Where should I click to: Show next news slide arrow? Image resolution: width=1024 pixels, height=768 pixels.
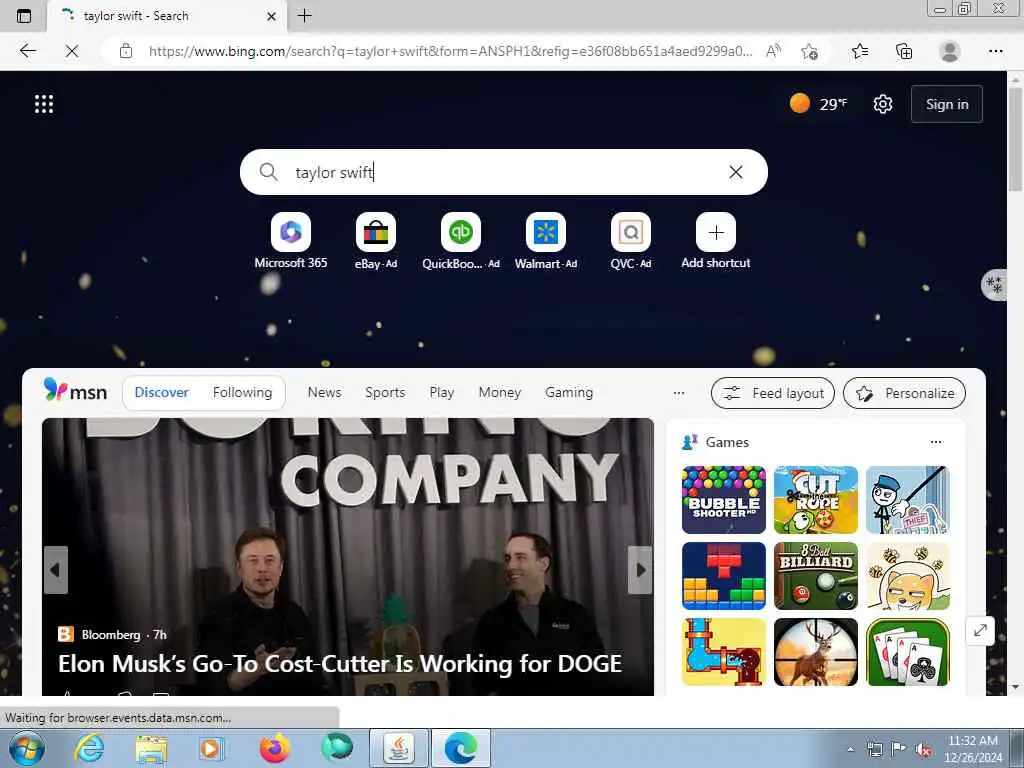640,570
